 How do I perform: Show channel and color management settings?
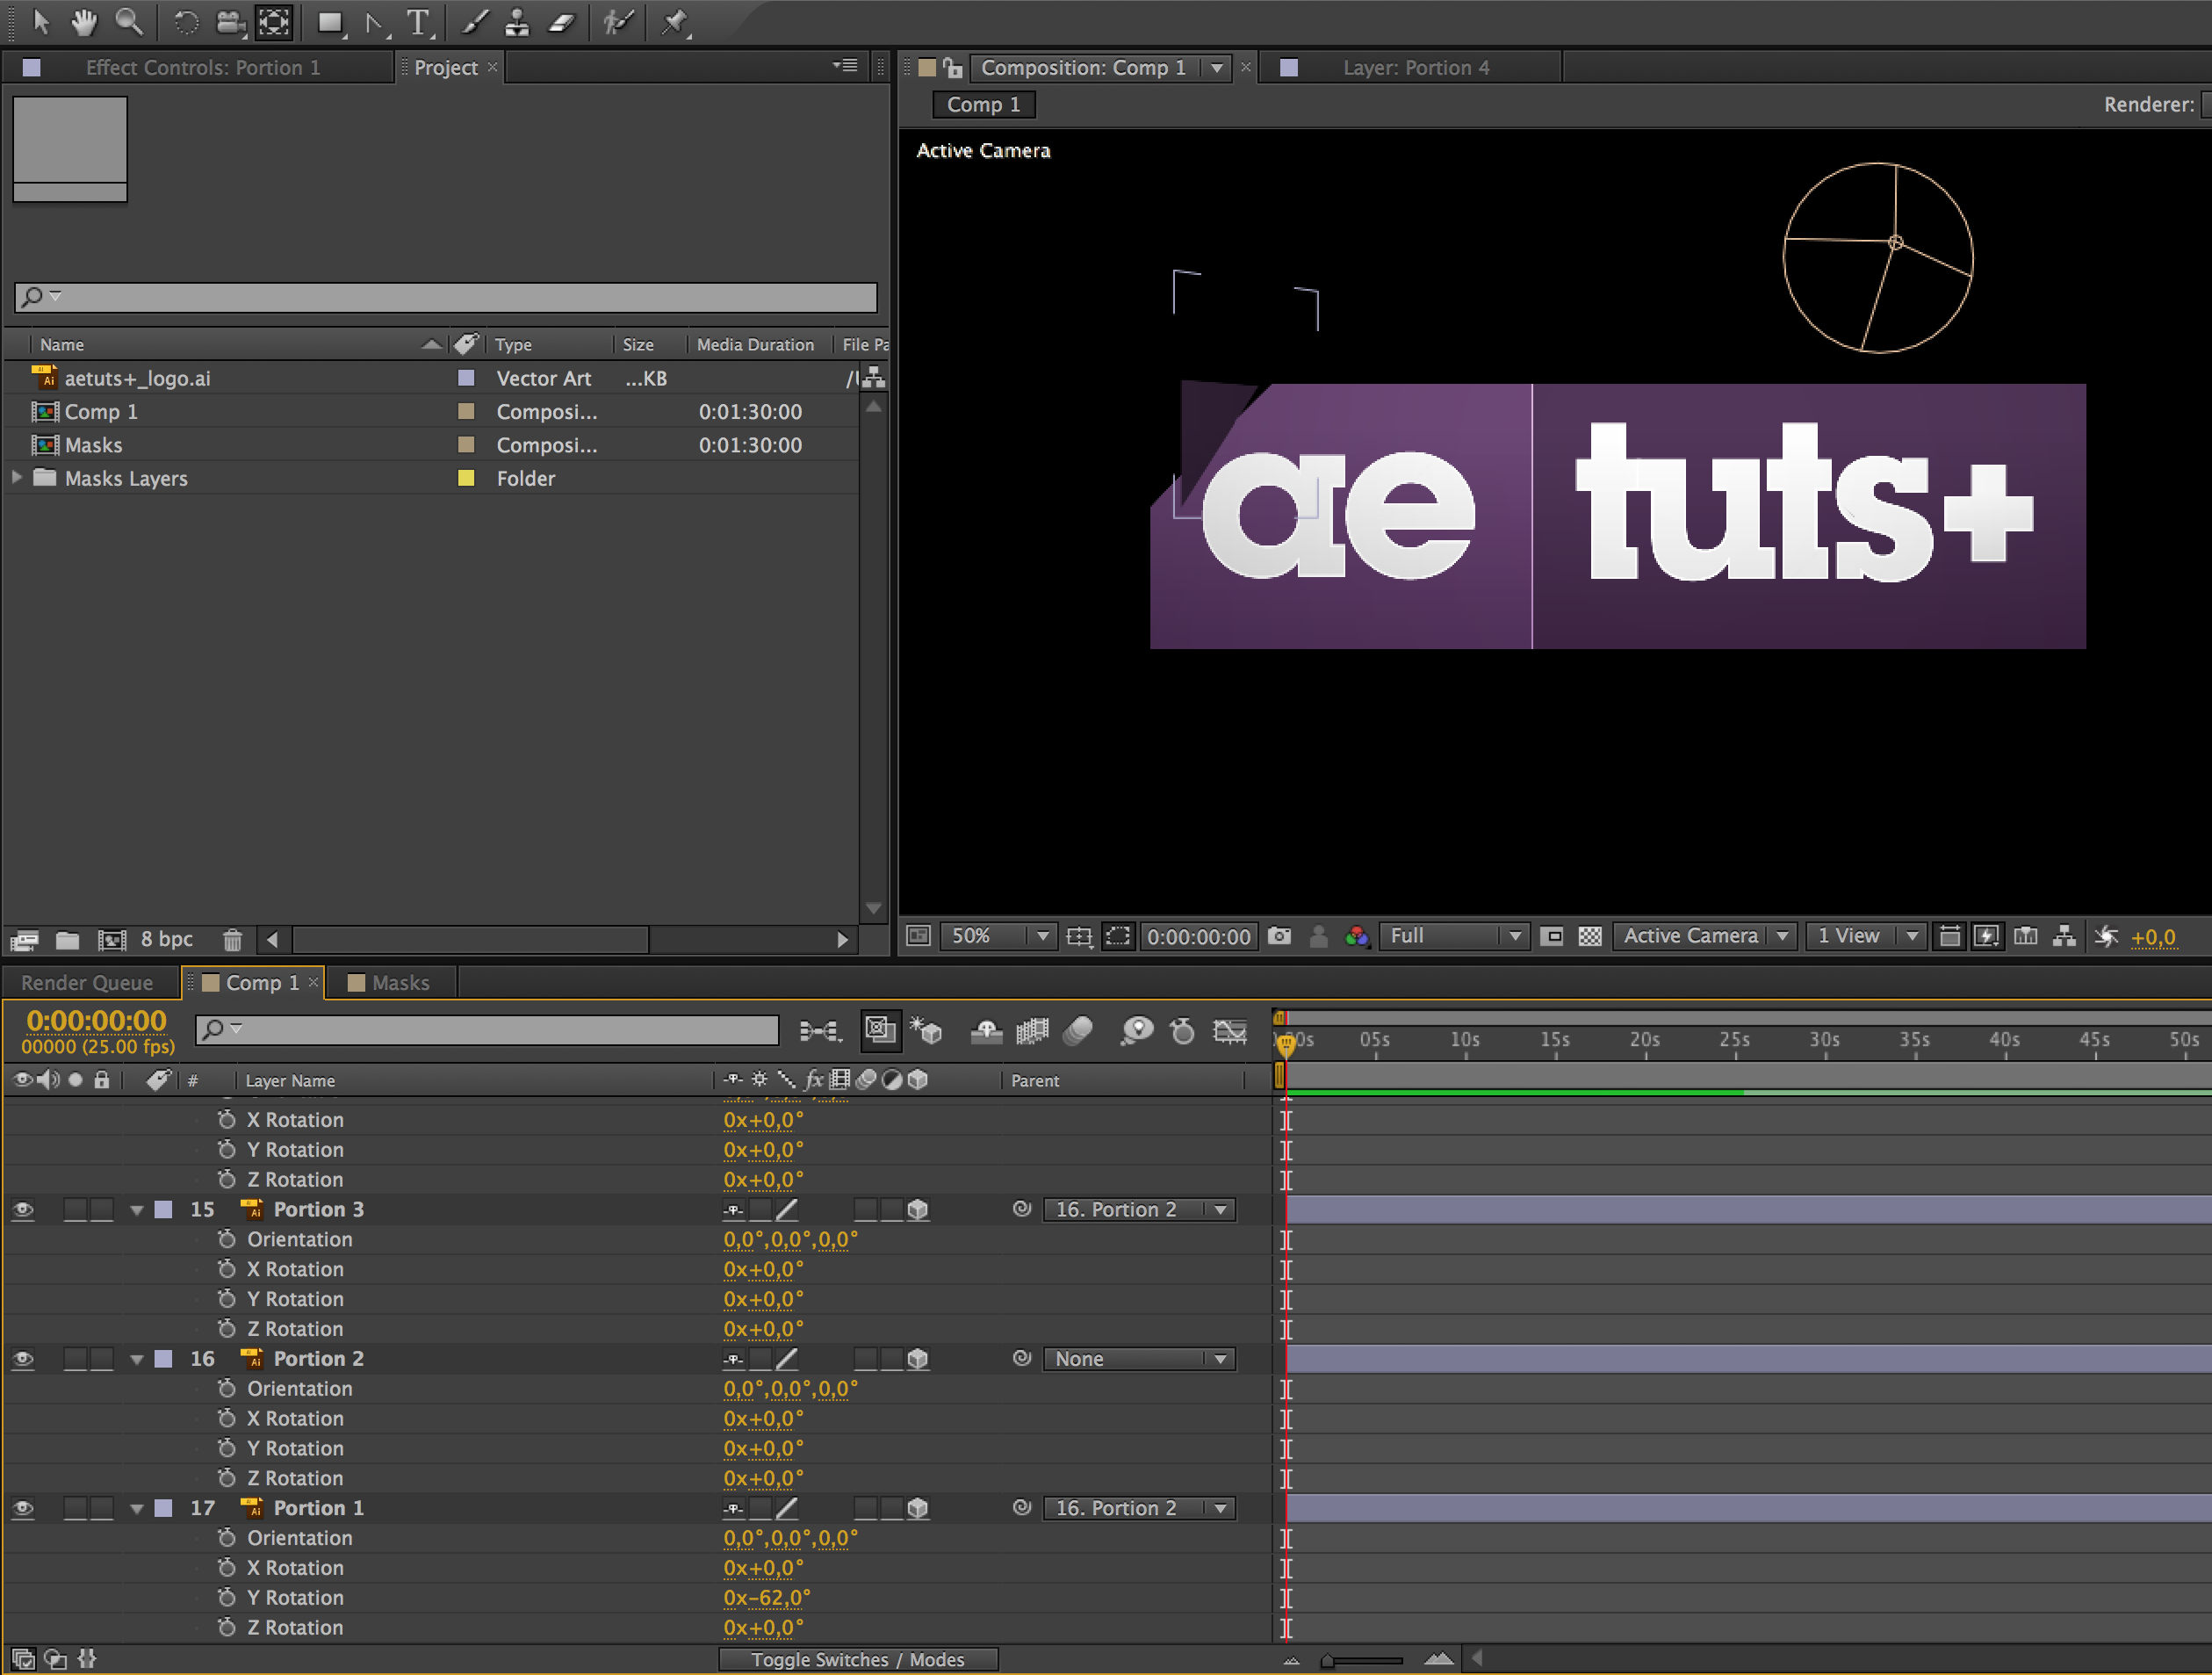click(x=1357, y=936)
